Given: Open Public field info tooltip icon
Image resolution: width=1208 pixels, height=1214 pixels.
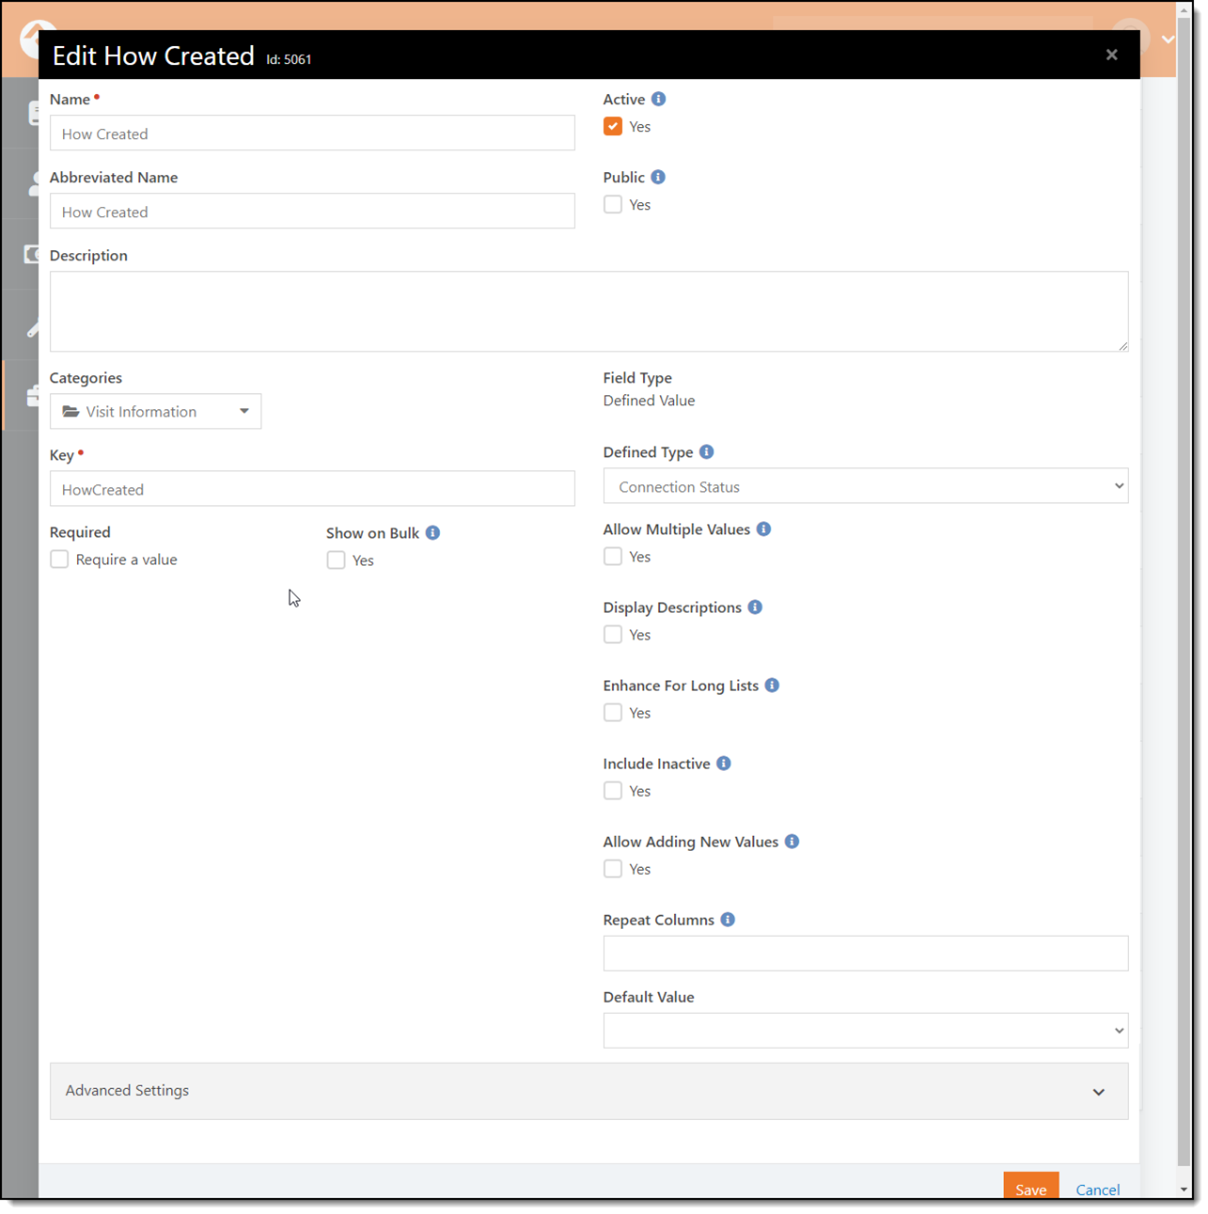Looking at the screenshot, I should coord(658,177).
